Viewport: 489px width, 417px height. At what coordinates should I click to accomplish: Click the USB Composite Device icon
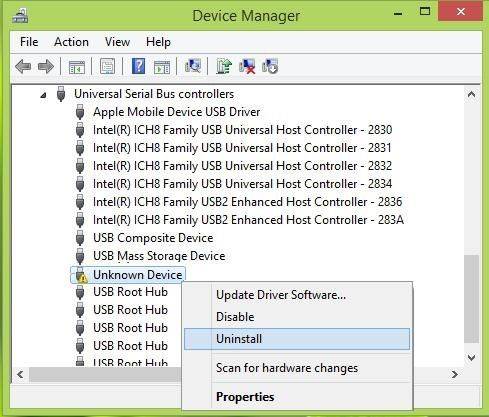(x=80, y=238)
